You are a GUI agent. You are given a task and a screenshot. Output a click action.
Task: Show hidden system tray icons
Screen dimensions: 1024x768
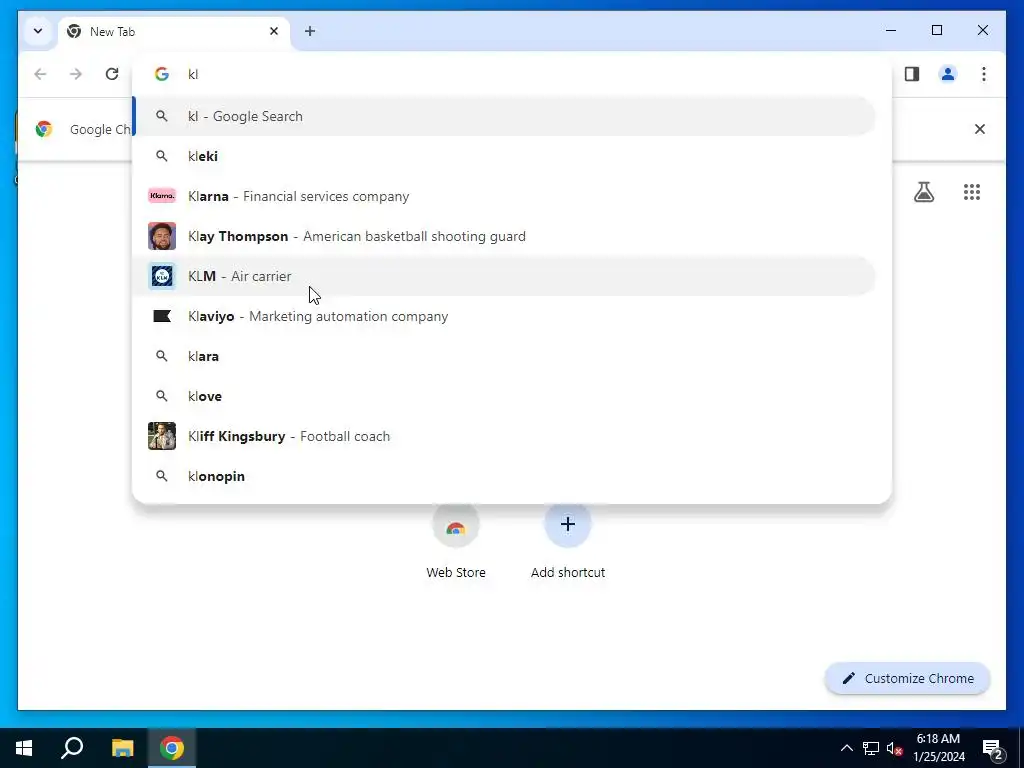(846, 748)
